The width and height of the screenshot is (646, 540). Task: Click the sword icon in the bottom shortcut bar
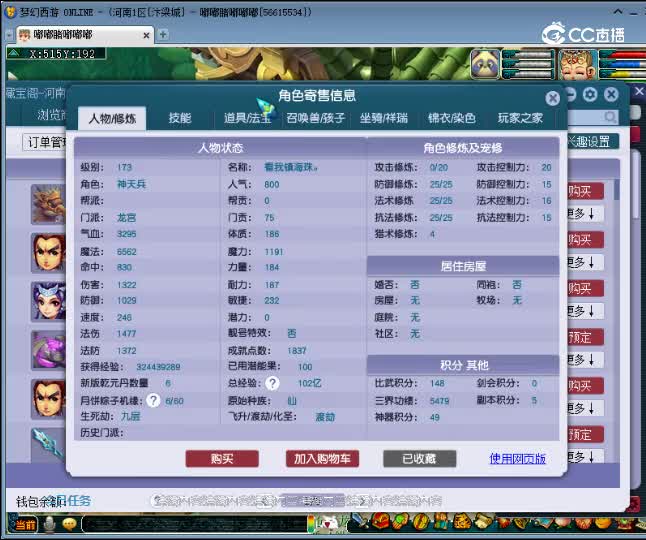coord(359,521)
